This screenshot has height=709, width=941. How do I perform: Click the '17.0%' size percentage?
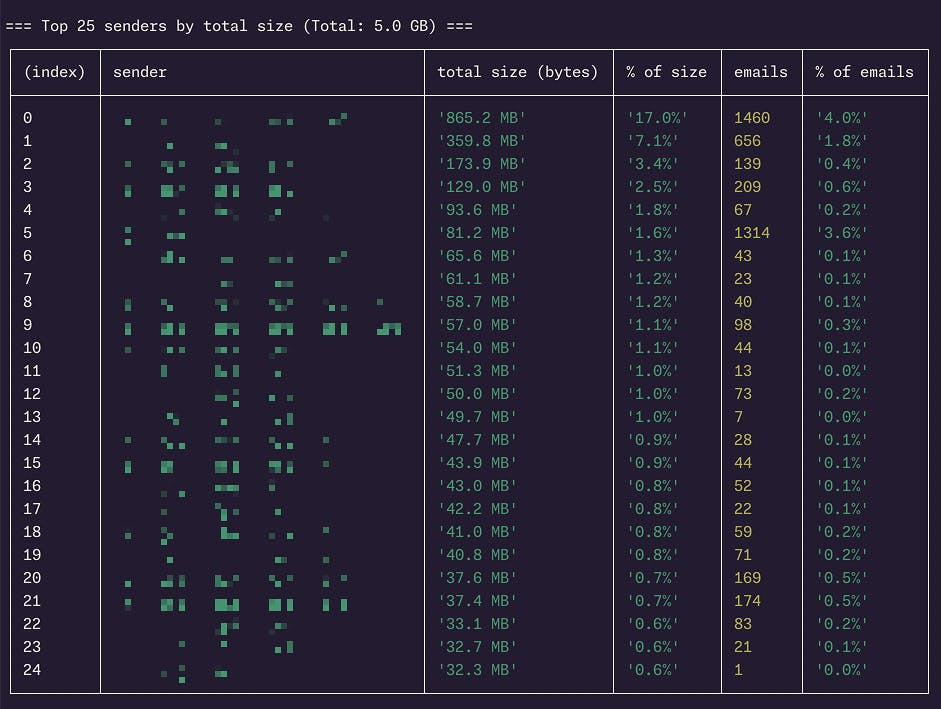657,118
